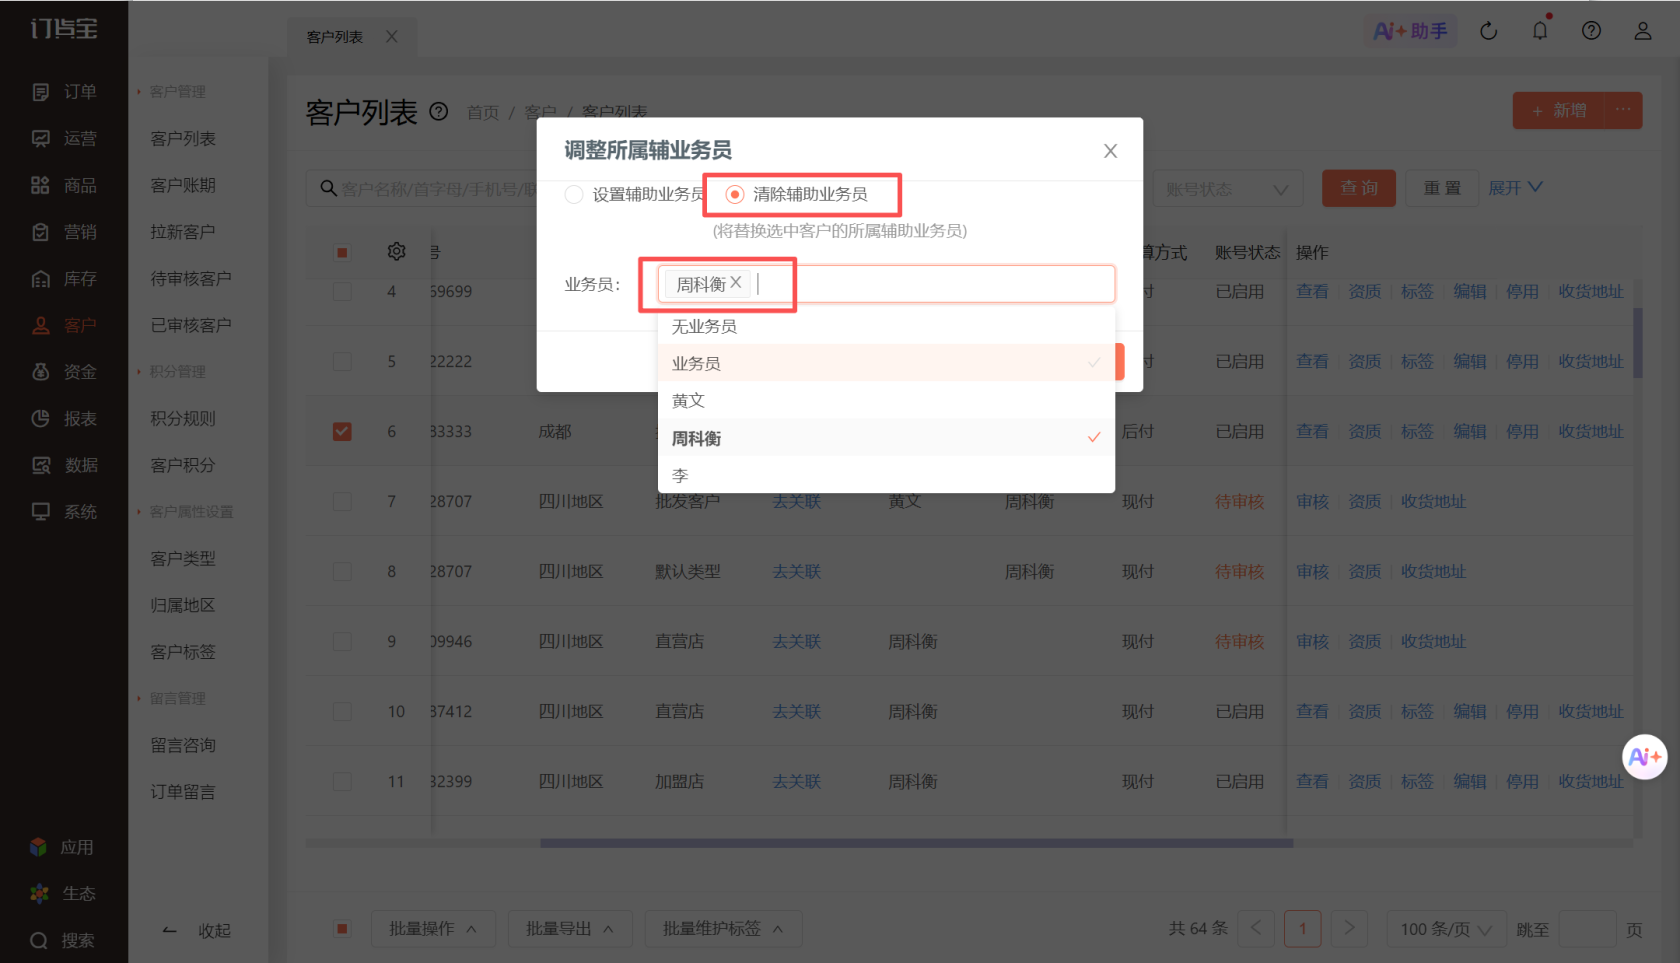This screenshot has height=963, width=1680.
Task: Open table column settings gear
Action: pos(397,252)
